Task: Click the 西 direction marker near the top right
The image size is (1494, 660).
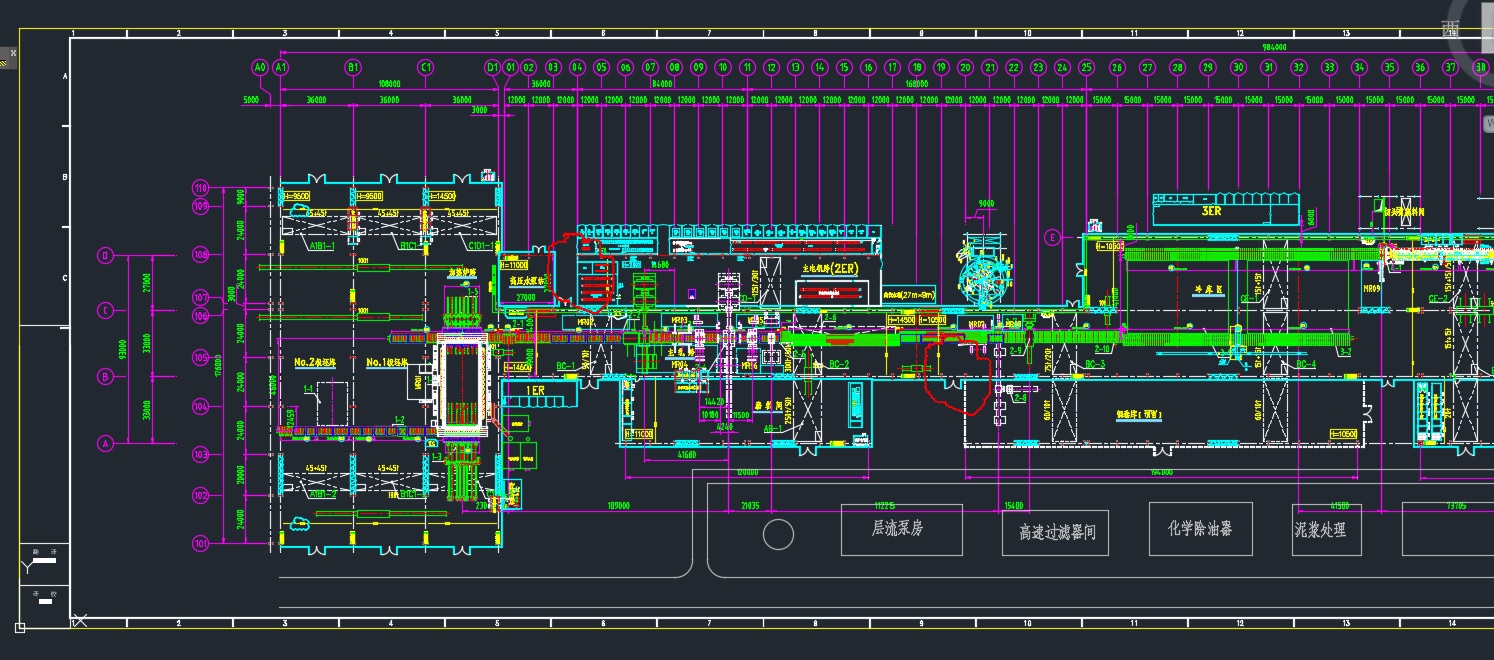Action: click(1449, 27)
